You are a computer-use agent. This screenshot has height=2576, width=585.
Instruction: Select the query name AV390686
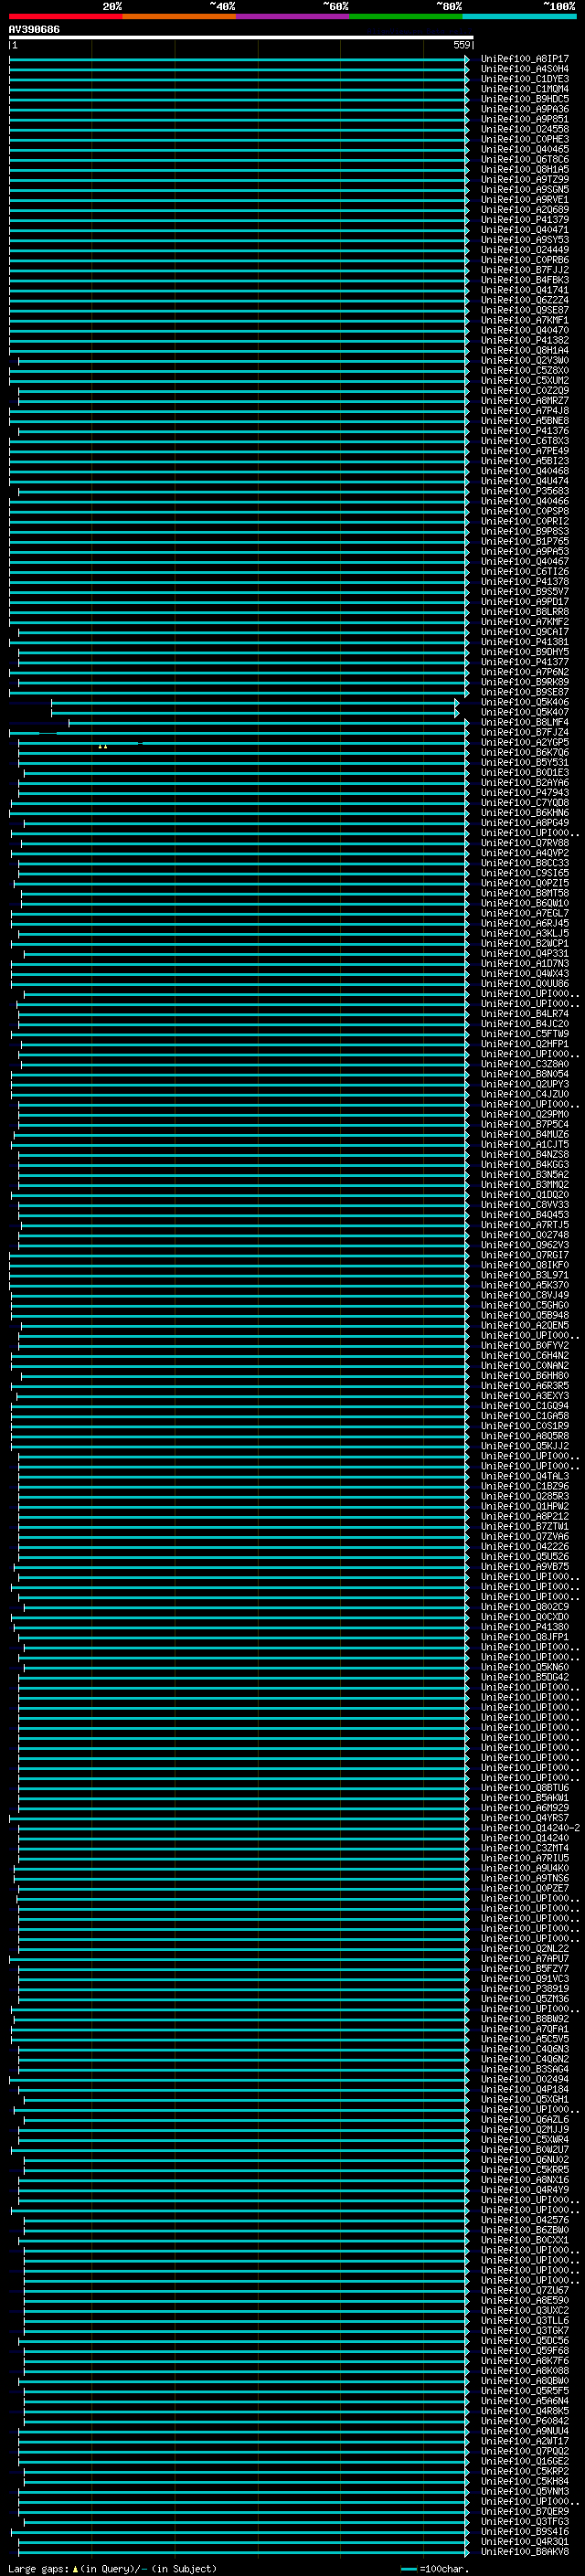pos(34,29)
